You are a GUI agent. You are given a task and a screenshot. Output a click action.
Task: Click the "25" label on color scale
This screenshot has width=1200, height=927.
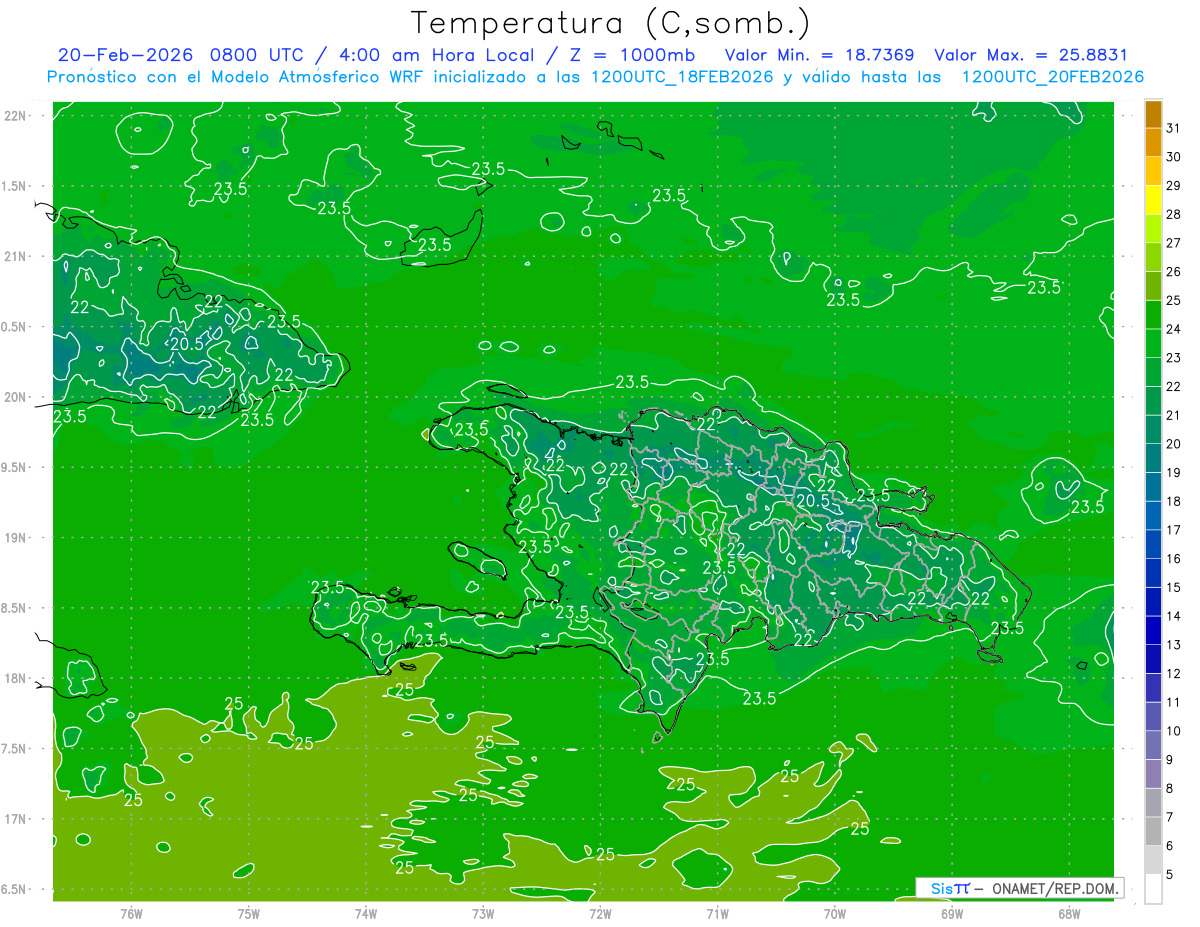(x=1173, y=300)
